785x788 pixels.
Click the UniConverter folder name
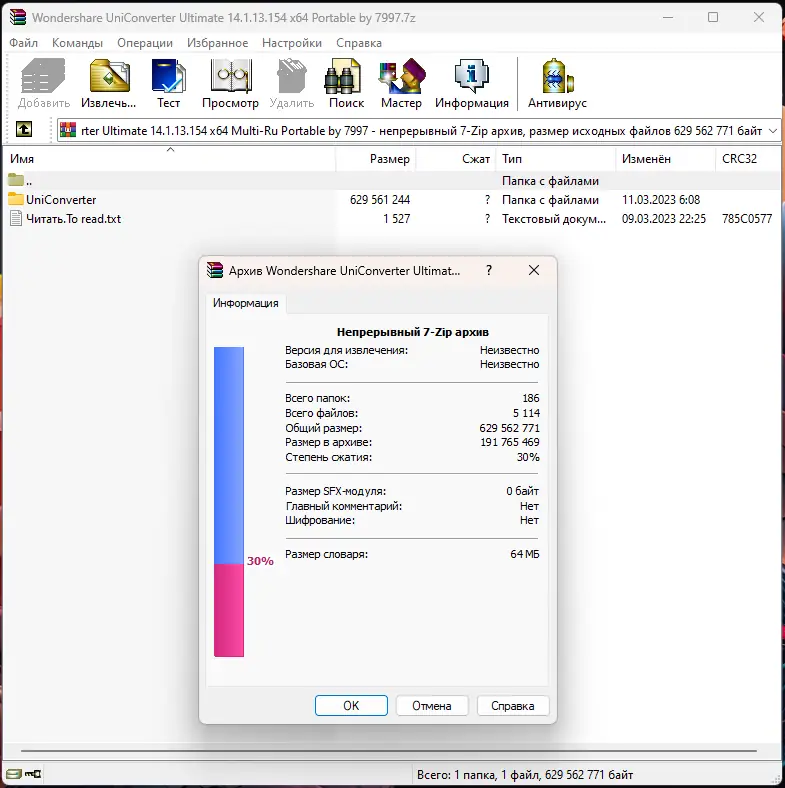(61, 200)
